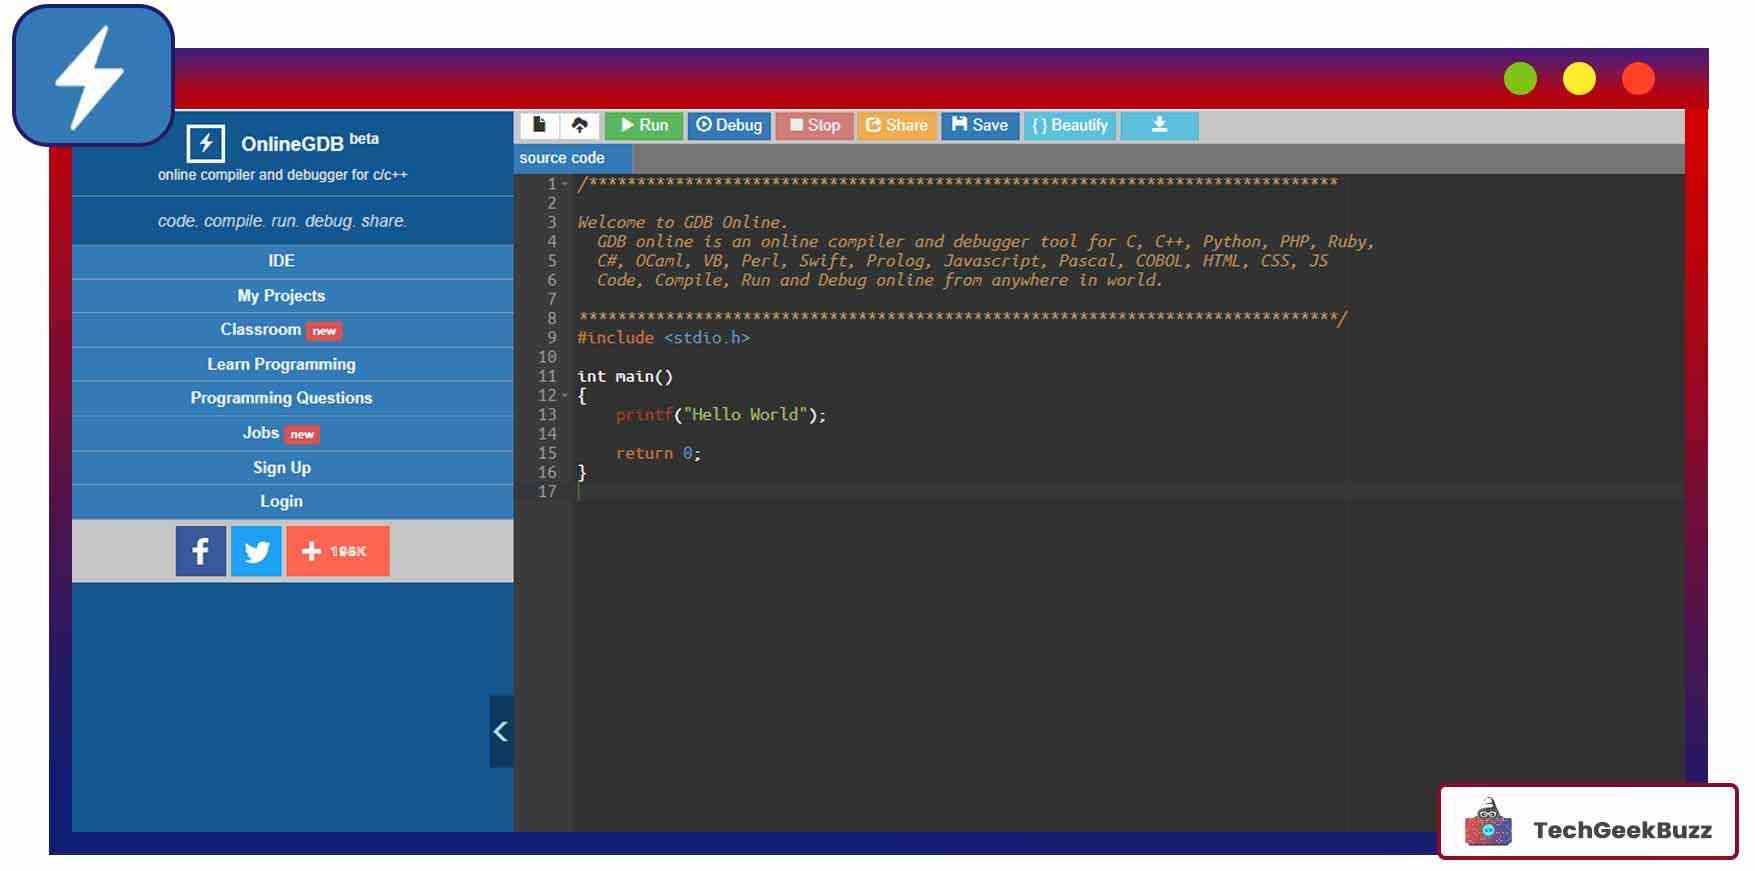This screenshot has width=1755, height=871.
Task: Open the Twitter share icon
Action: coord(256,551)
